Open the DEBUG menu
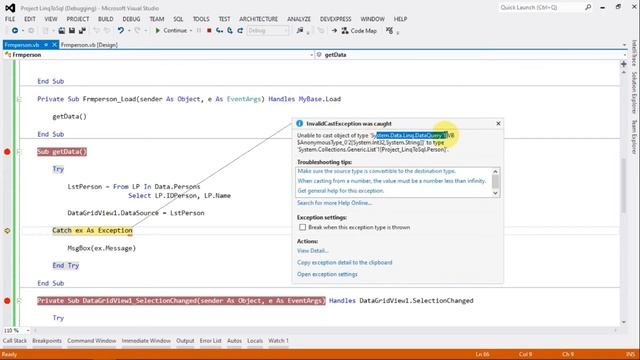 tap(131, 19)
